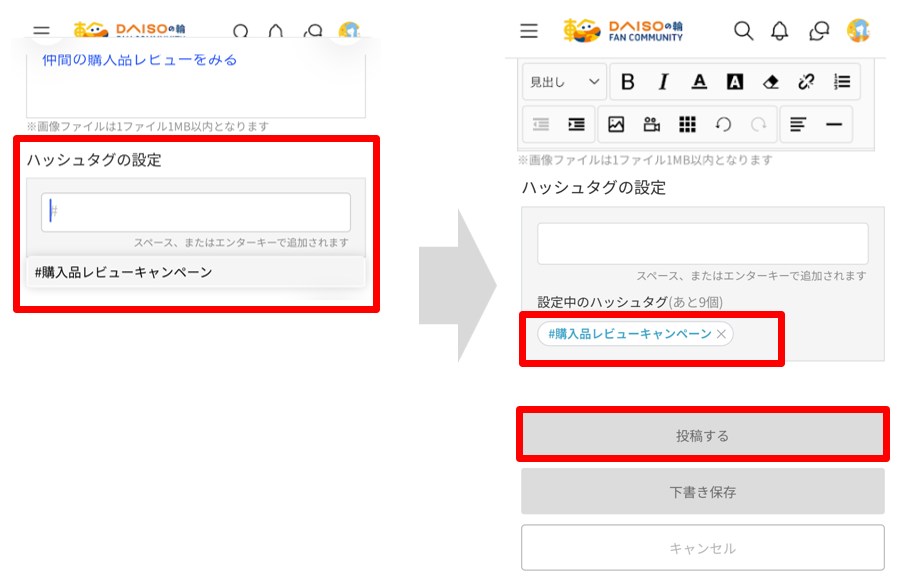Click the notification bell in right header
This screenshot has width=897, height=579.
click(780, 31)
